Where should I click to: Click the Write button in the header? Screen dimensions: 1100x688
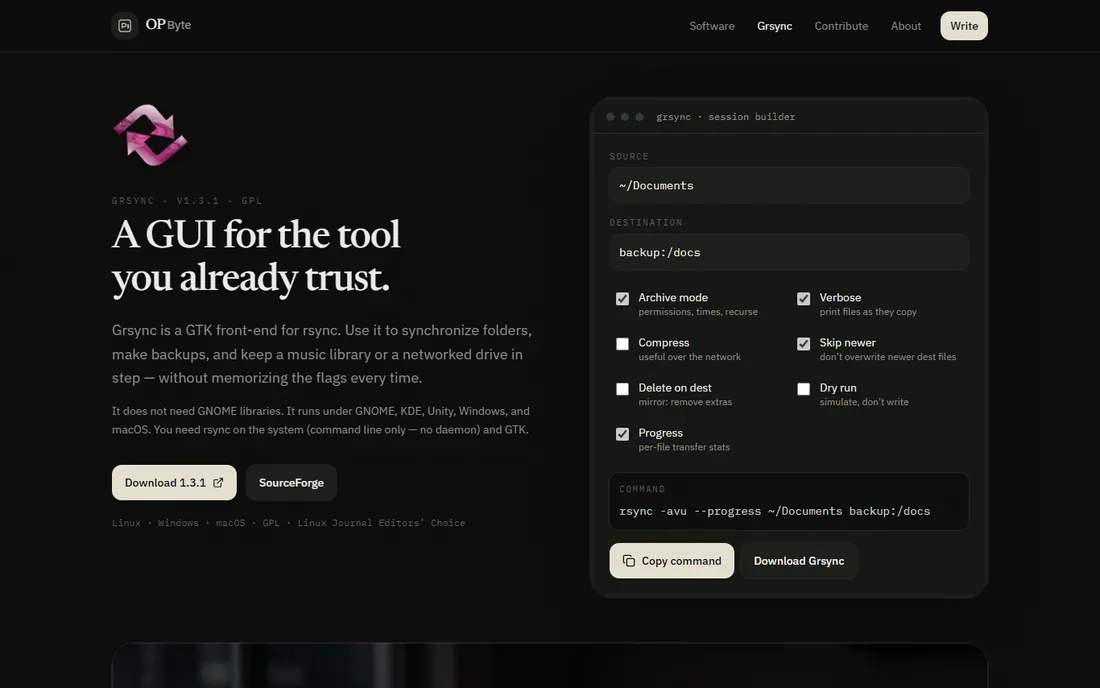tap(964, 26)
